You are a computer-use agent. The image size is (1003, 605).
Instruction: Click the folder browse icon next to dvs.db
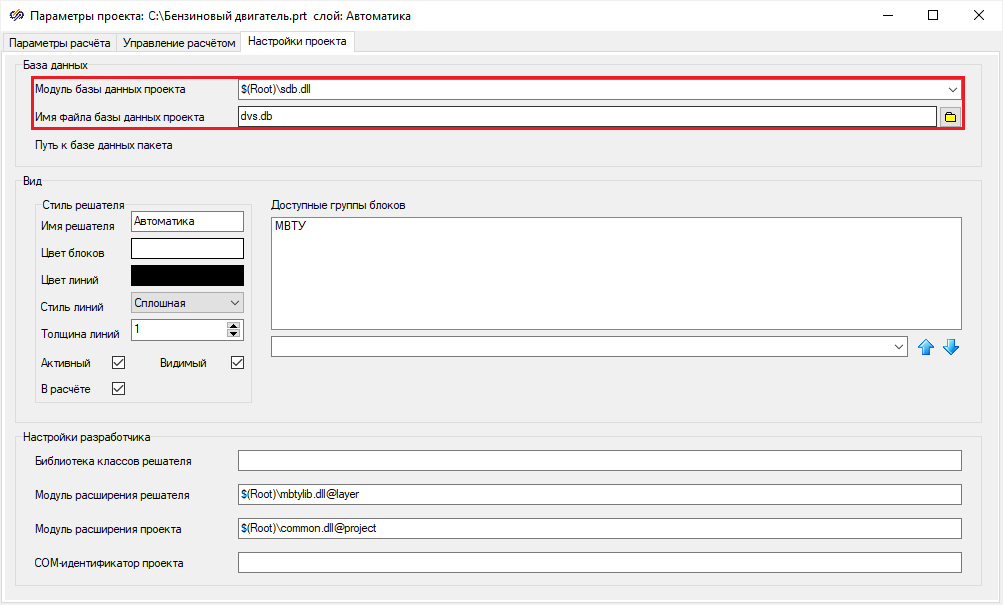click(950, 117)
